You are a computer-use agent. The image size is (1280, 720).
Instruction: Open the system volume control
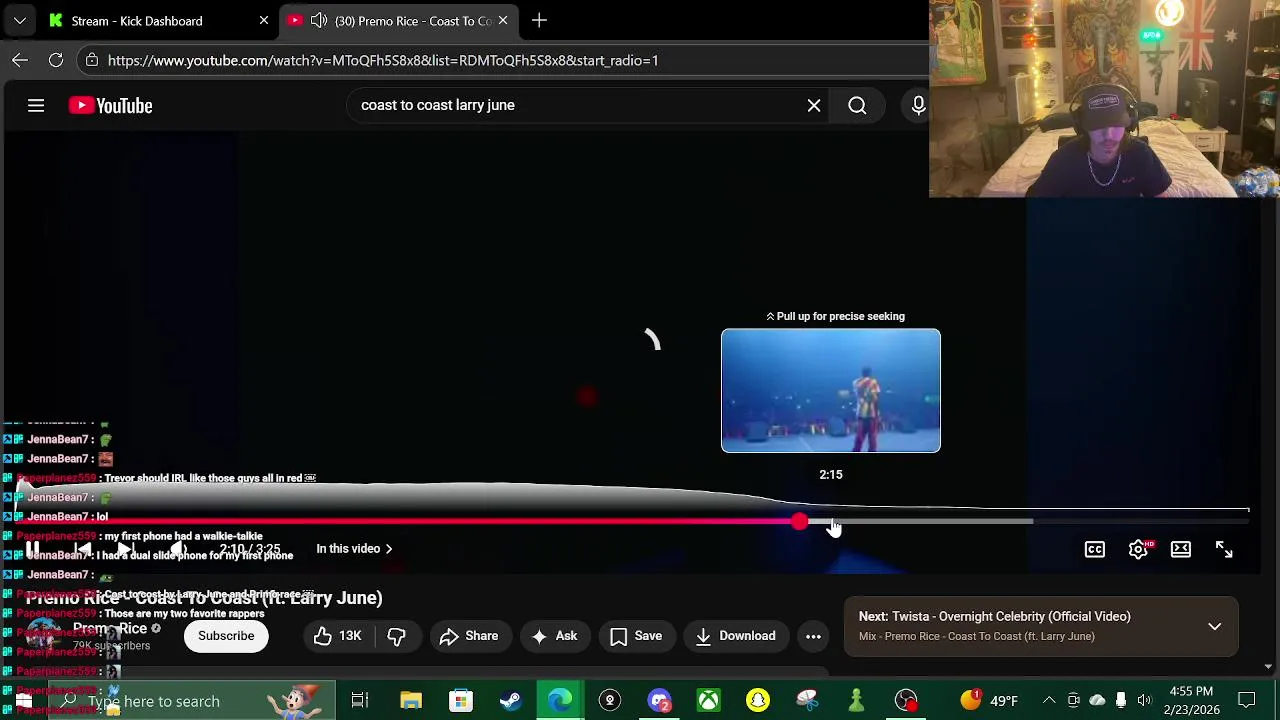[x=1144, y=700]
